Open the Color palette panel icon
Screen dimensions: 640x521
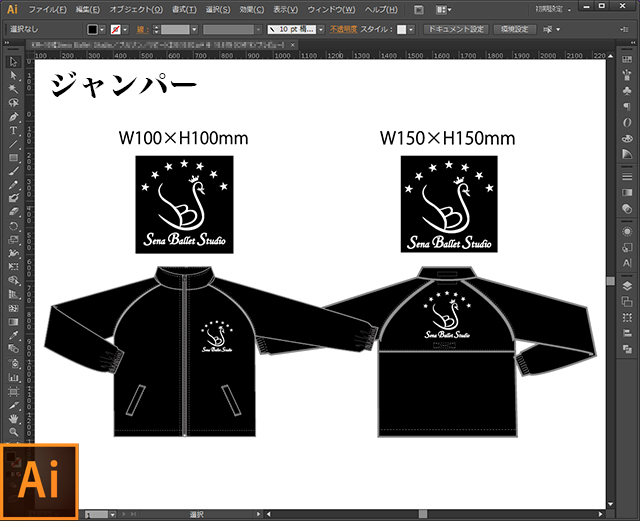click(x=627, y=138)
